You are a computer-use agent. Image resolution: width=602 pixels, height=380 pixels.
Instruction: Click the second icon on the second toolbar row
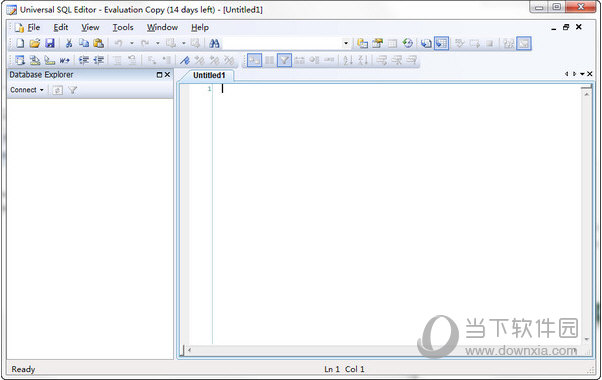click(35, 60)
